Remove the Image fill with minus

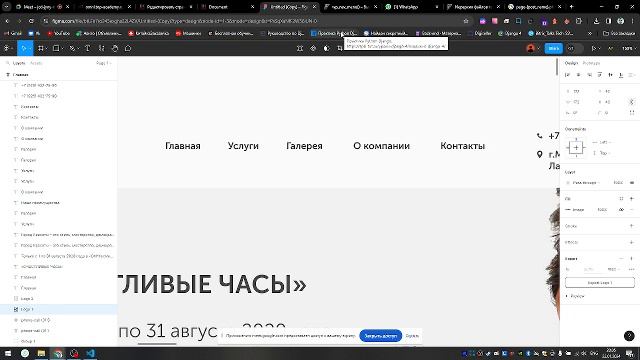pyautogui.click(x=631, y=209)
